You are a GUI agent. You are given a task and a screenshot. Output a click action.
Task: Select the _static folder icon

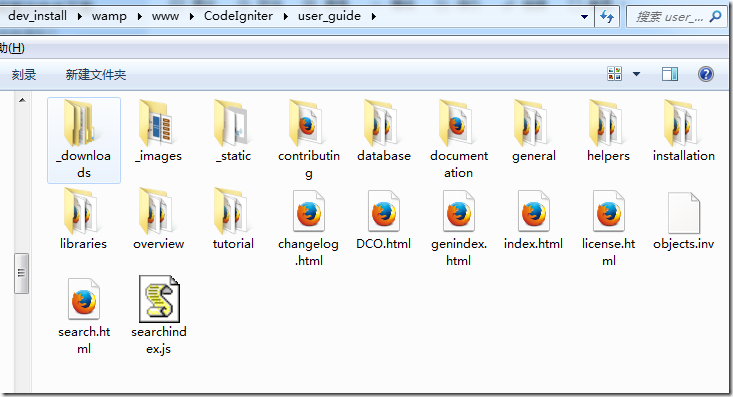(x=231, y=123)
